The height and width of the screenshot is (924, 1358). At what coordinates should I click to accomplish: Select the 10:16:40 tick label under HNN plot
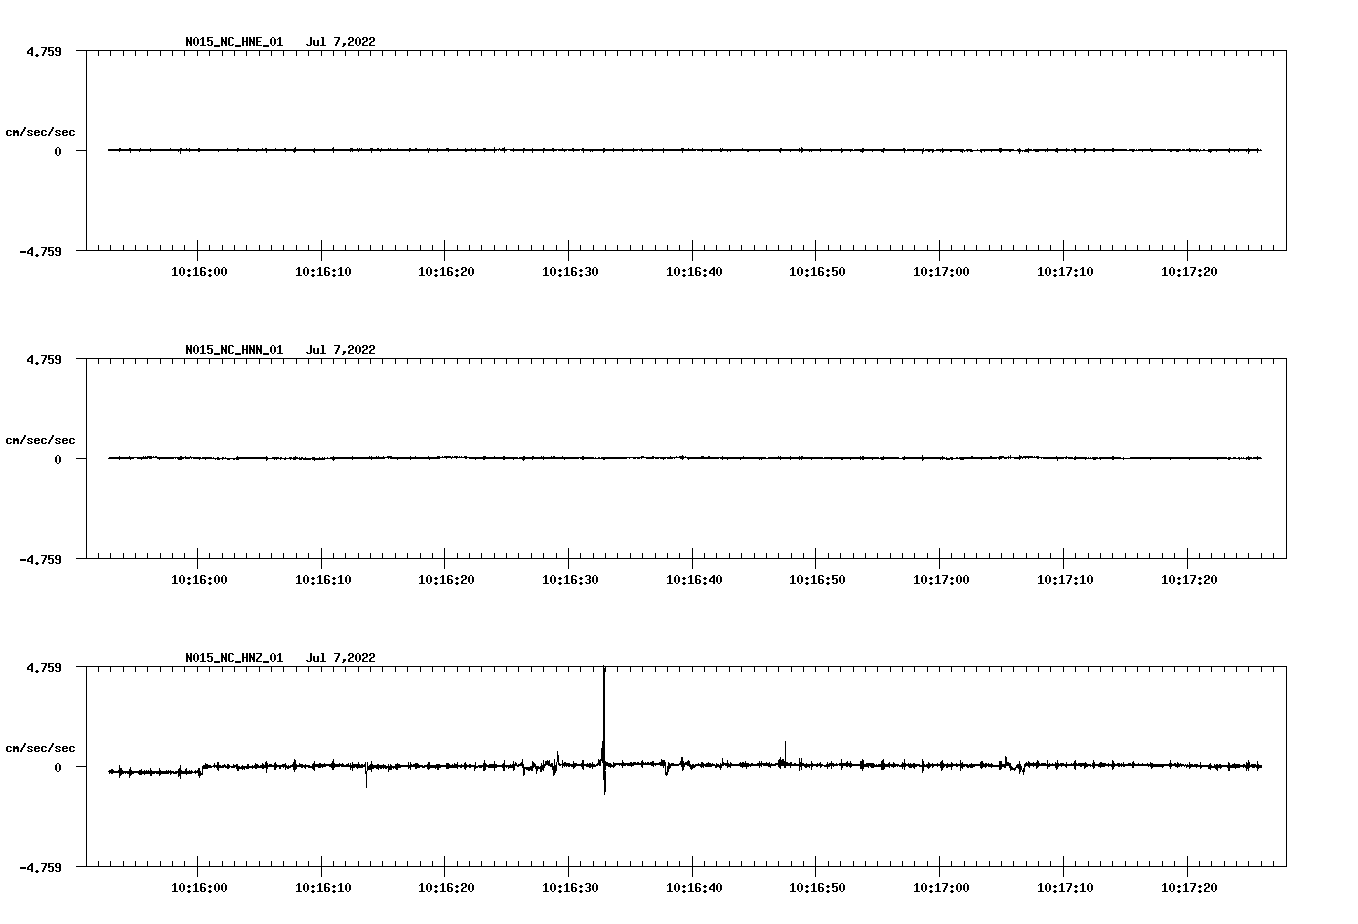693,580
